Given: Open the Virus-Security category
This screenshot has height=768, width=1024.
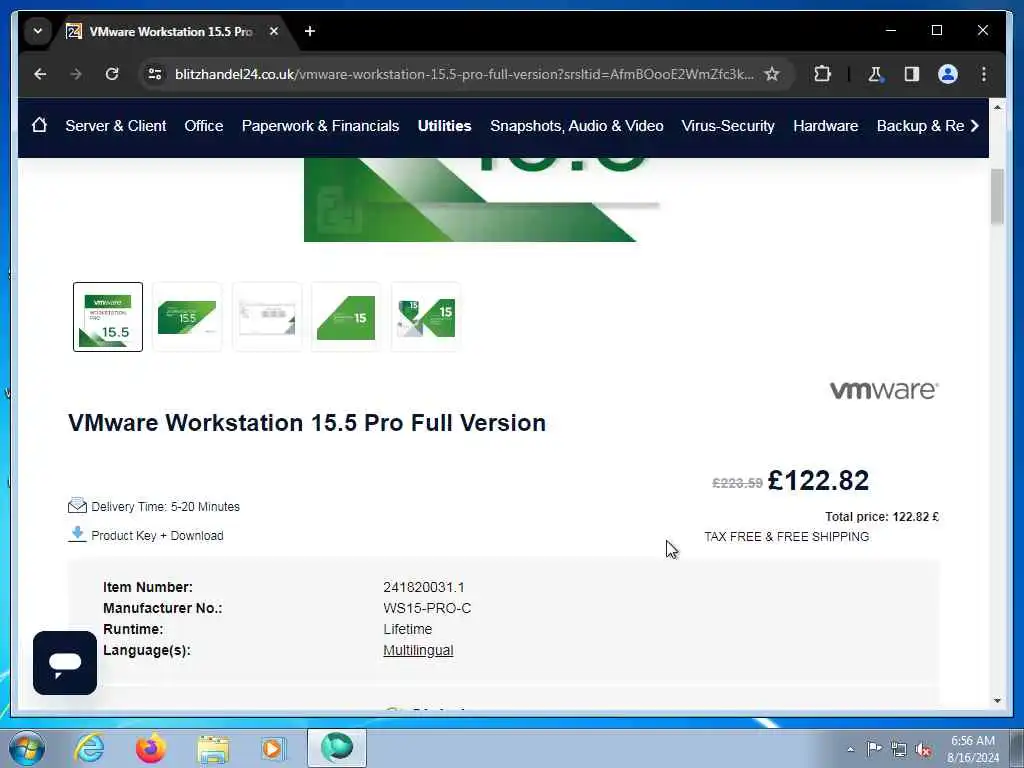Looking at the screenshot, I should pos(728,126).
